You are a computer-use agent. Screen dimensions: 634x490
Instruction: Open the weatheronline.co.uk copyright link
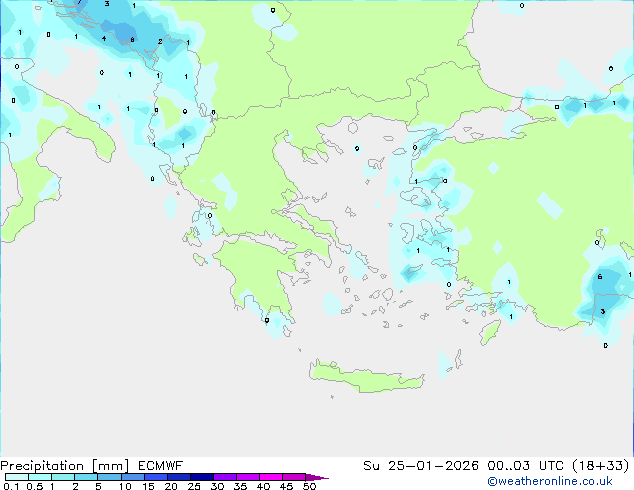point(550,481)
